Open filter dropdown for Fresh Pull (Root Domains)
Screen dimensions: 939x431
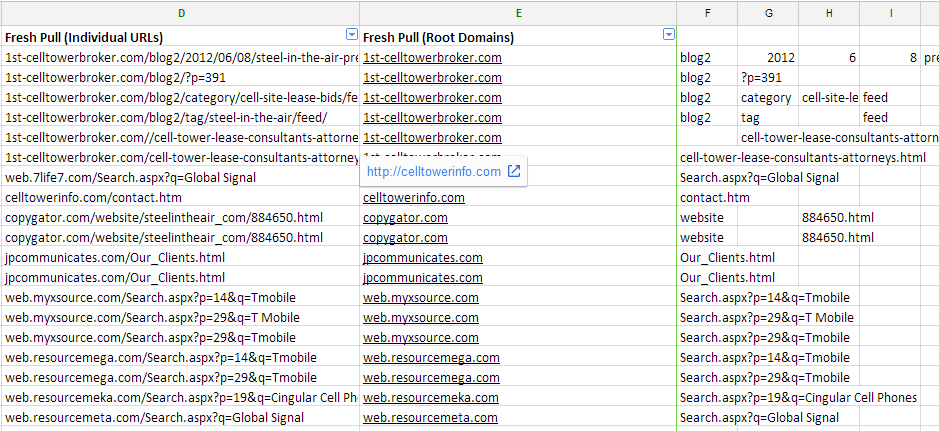coord(669,35)
